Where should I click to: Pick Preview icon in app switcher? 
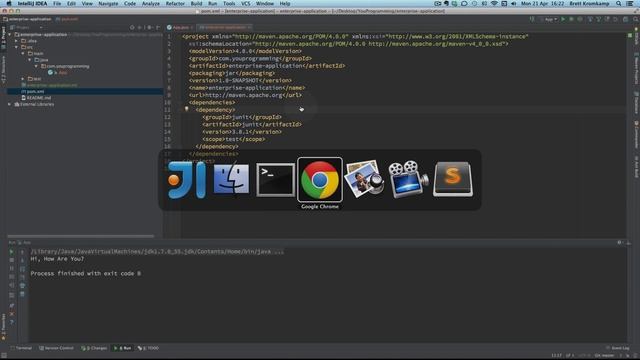point(364,180)
